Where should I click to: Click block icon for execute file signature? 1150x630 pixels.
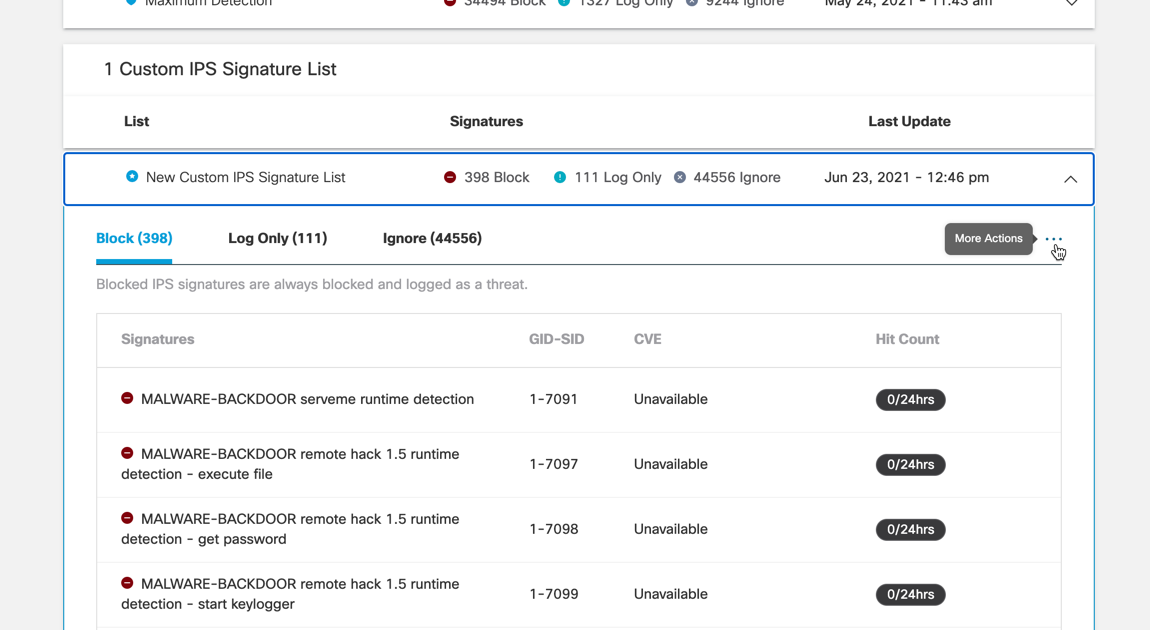coord(127,453)
